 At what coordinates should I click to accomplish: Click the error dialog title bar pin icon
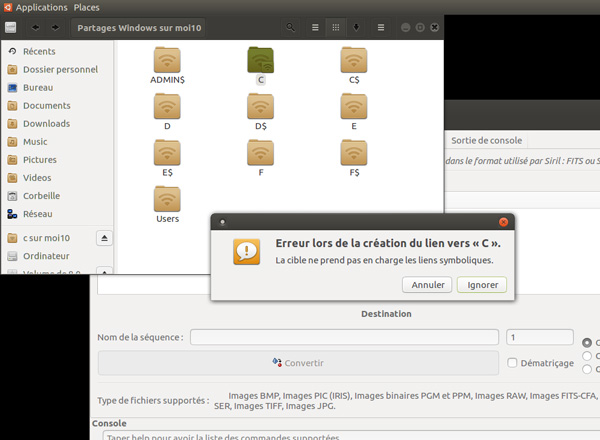pyautogui.click(x=222, y=222)
